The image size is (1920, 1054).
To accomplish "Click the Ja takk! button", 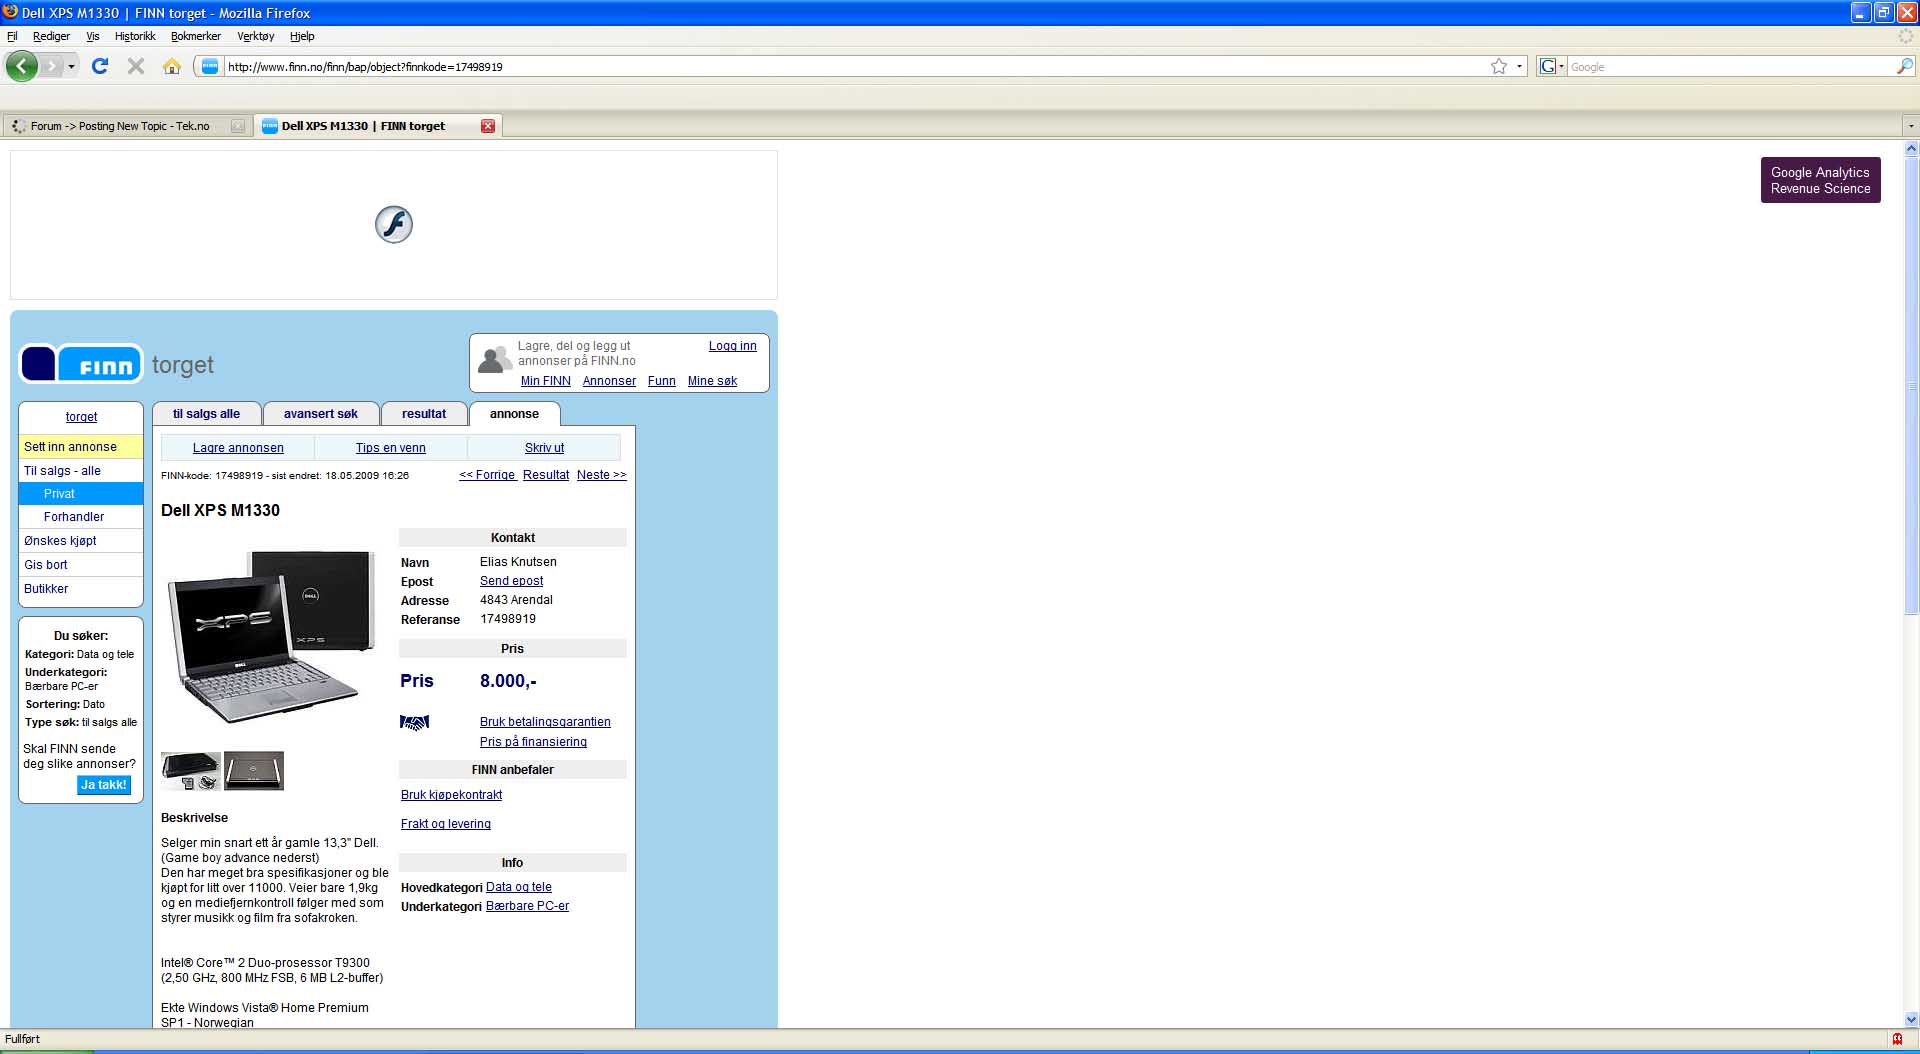I will click(104, 785).
